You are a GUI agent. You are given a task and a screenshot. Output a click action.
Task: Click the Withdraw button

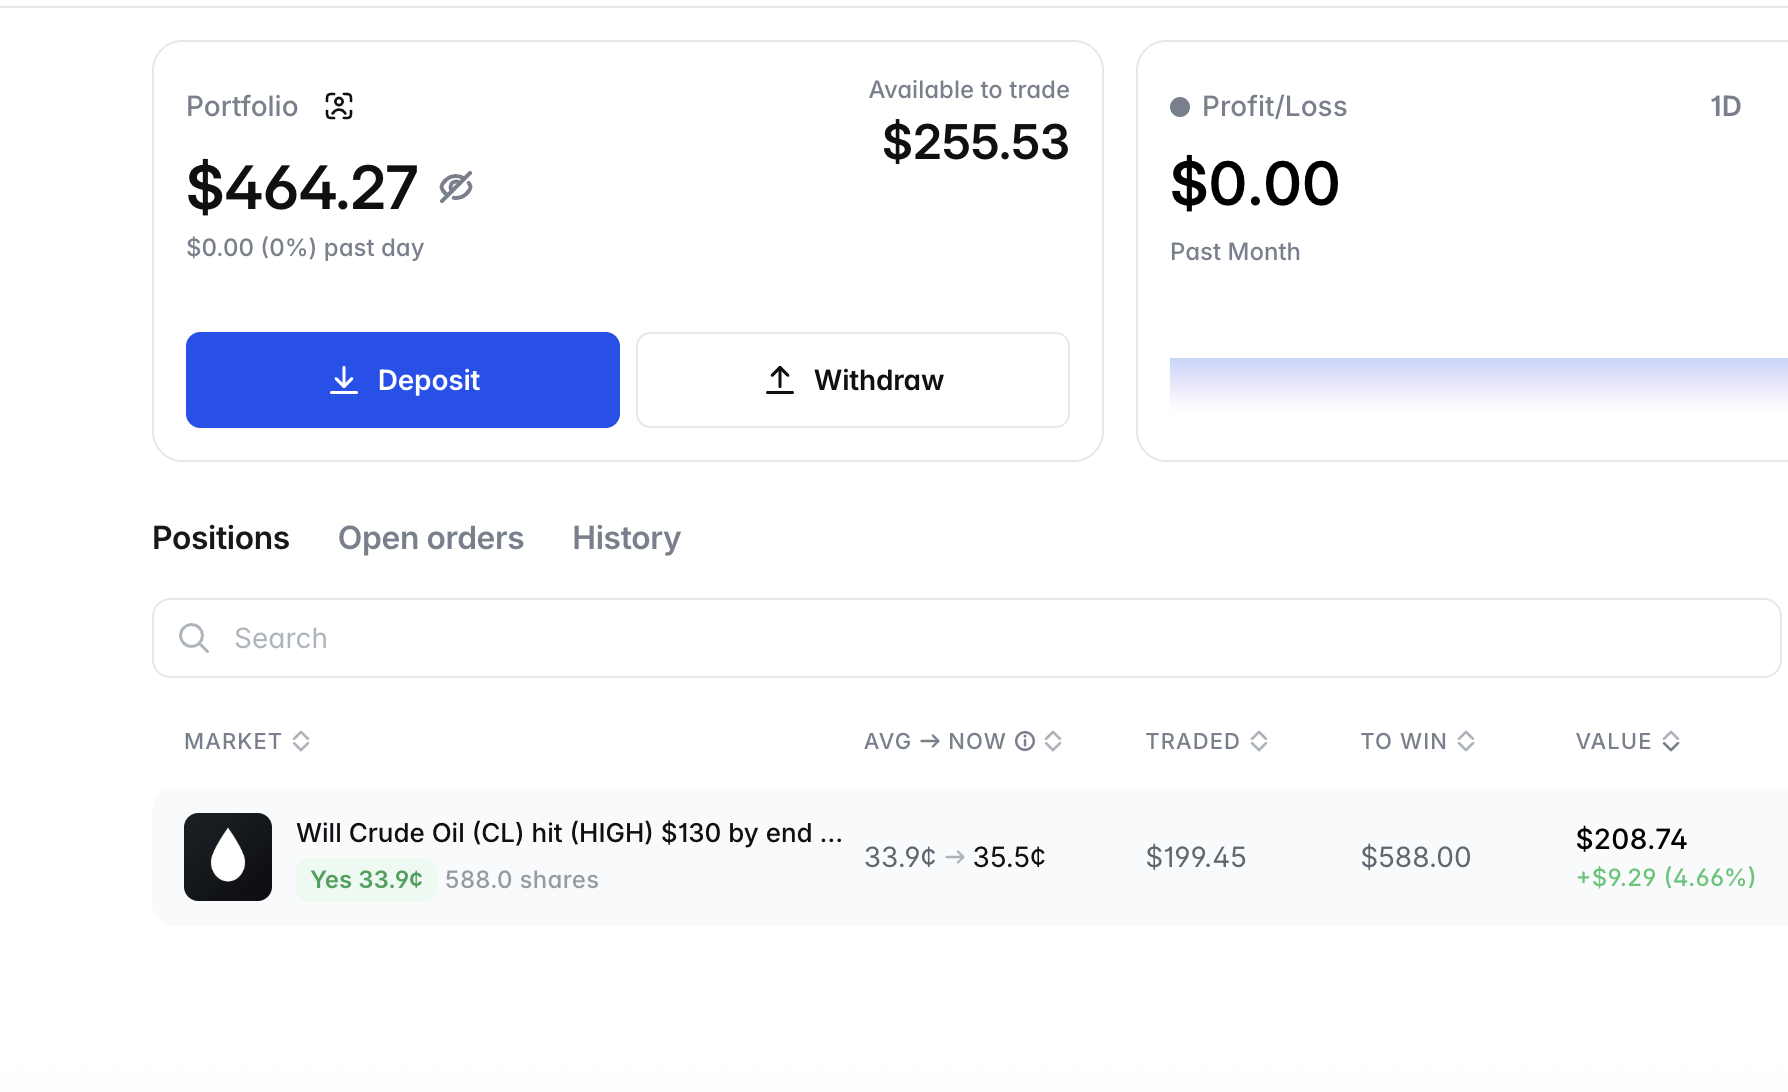click(x=852, y=380)
